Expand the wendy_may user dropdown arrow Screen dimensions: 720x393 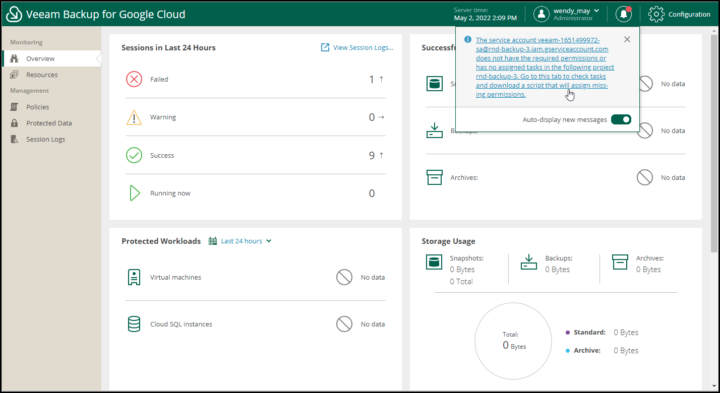tap(596, 11)
